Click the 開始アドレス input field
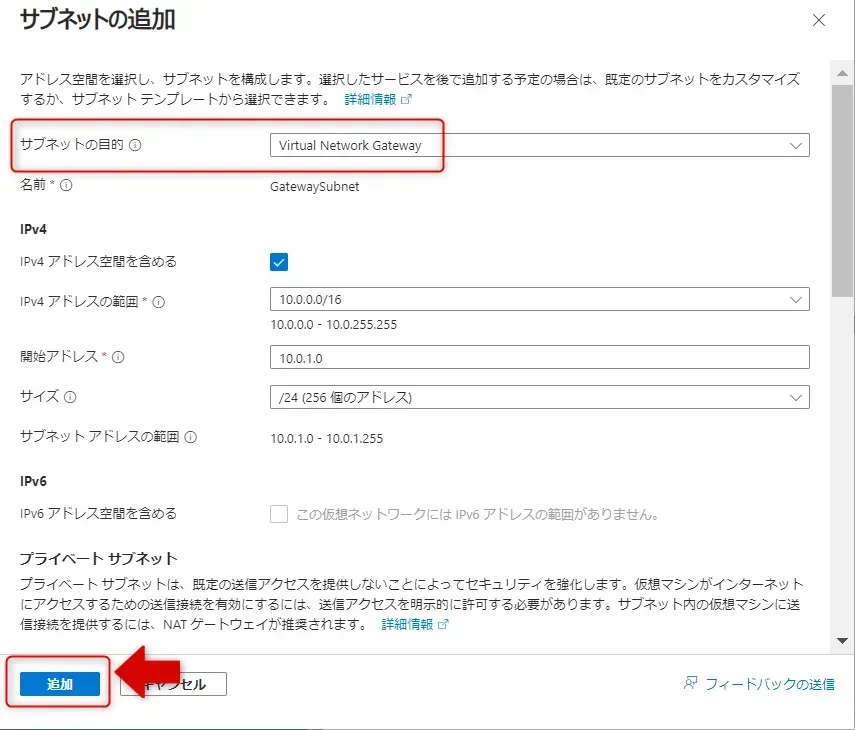Image resolution: width=855 pixels, height=730 pixels. tap(539, 357)
